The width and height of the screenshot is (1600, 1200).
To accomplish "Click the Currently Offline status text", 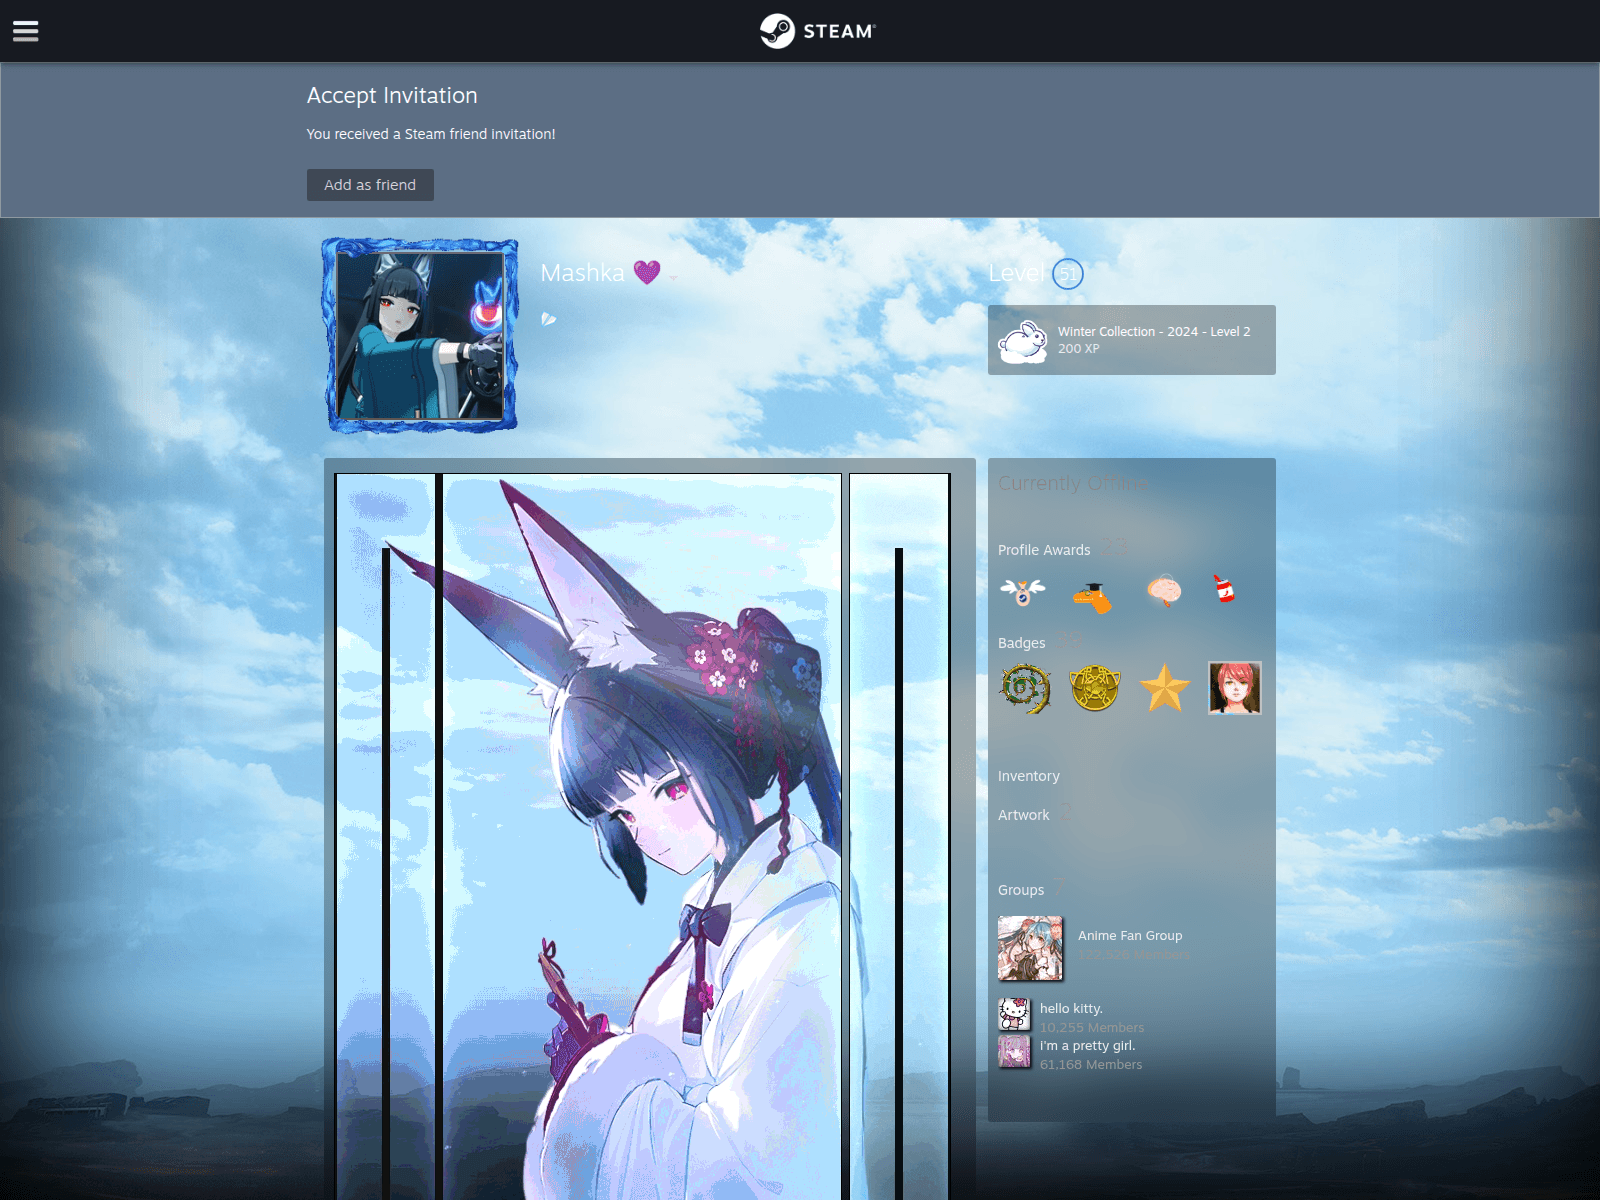I will pos(1073,483).
